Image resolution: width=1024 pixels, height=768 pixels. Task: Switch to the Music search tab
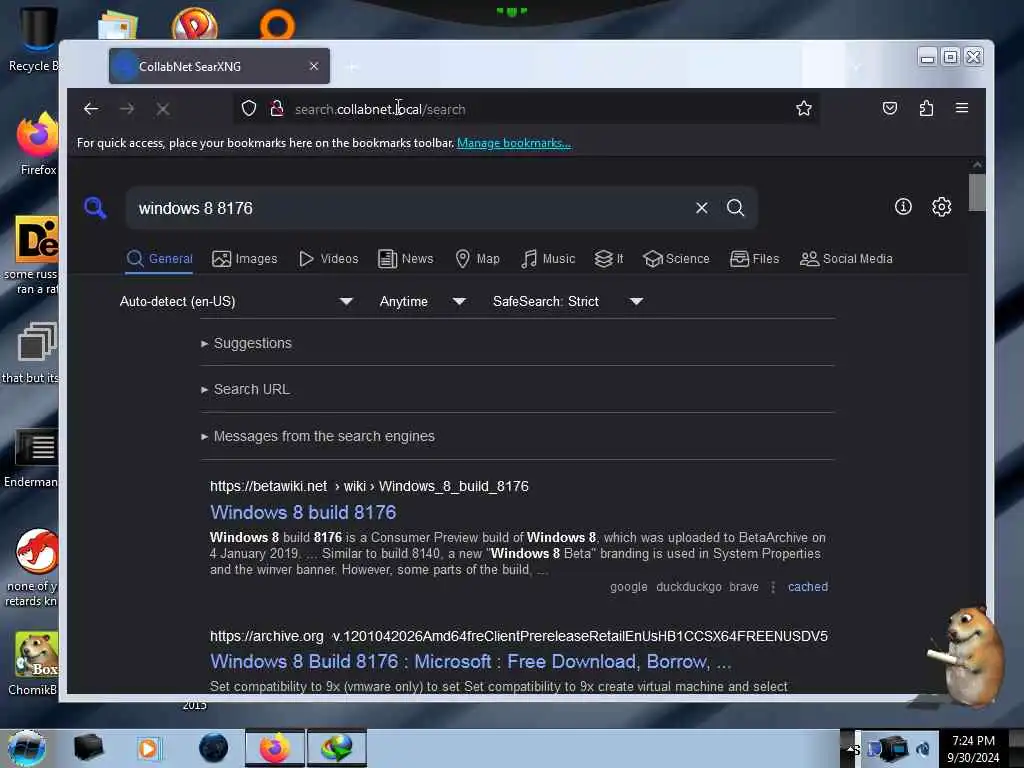[548, 259]
